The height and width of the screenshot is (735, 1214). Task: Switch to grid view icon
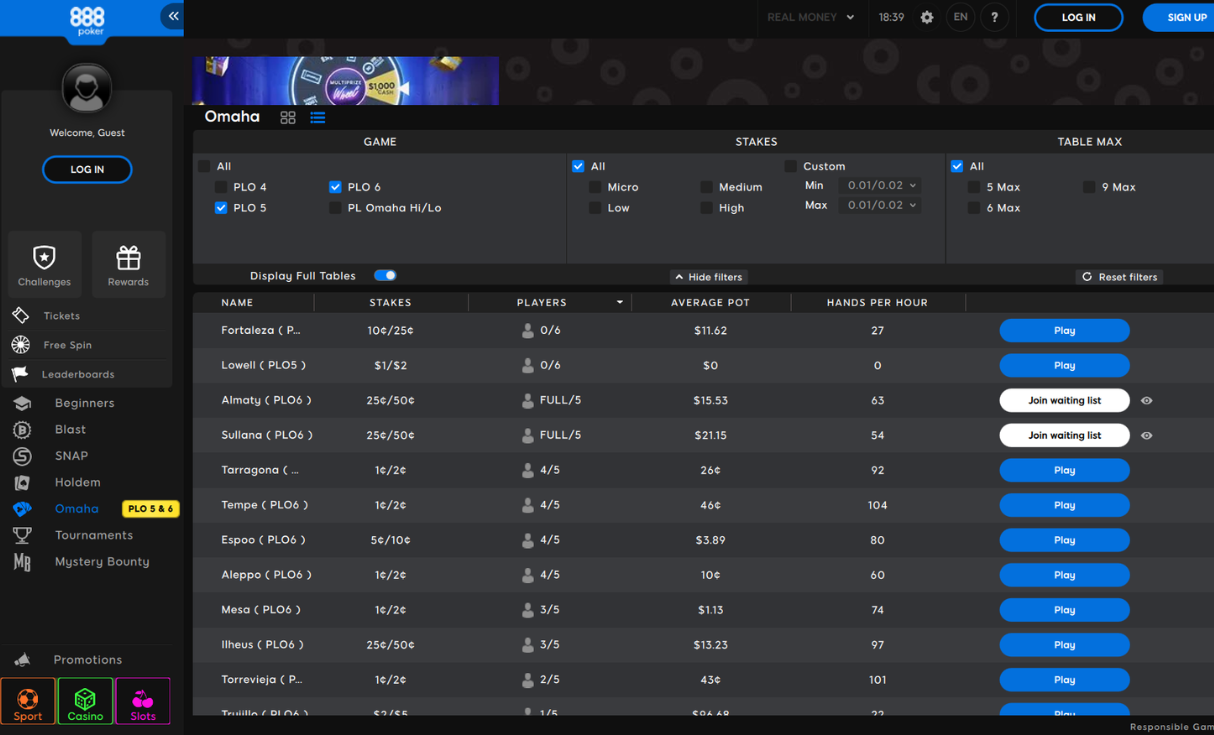pyautogui.click(x=288, y=117)
